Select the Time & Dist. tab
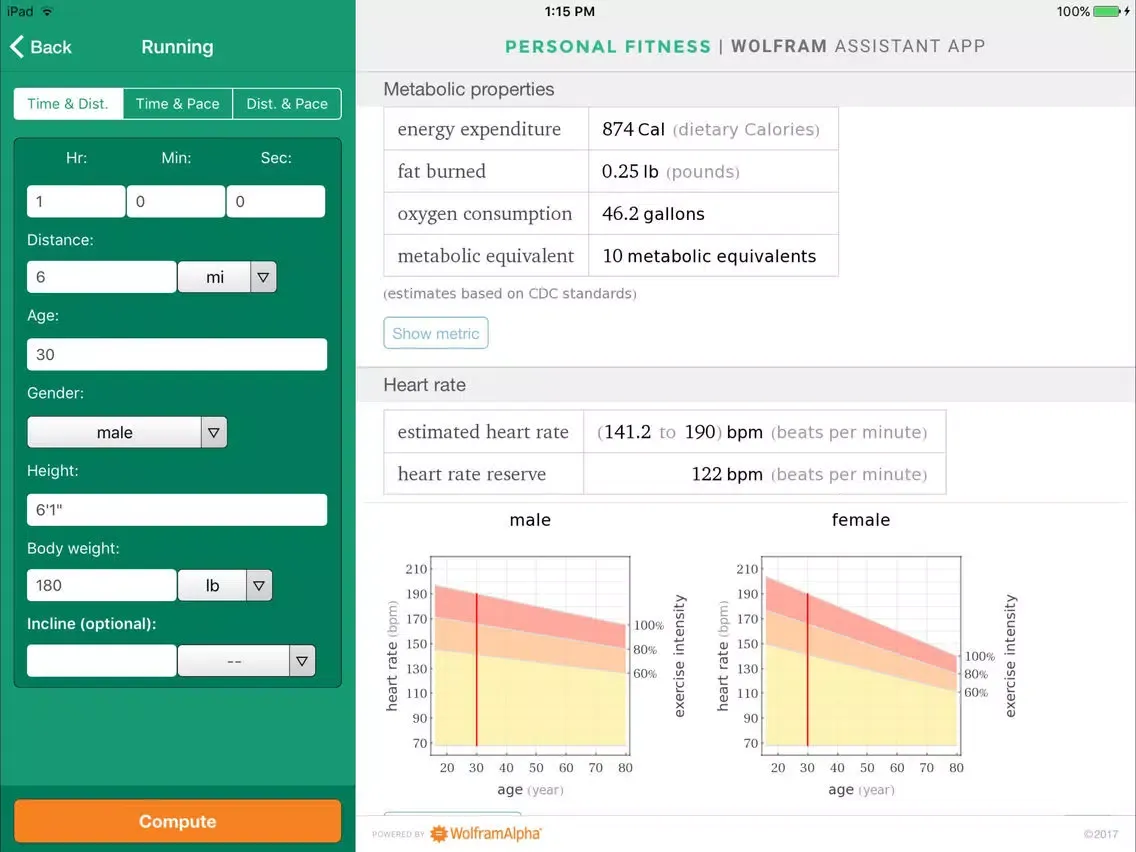 tap(68, 104)
